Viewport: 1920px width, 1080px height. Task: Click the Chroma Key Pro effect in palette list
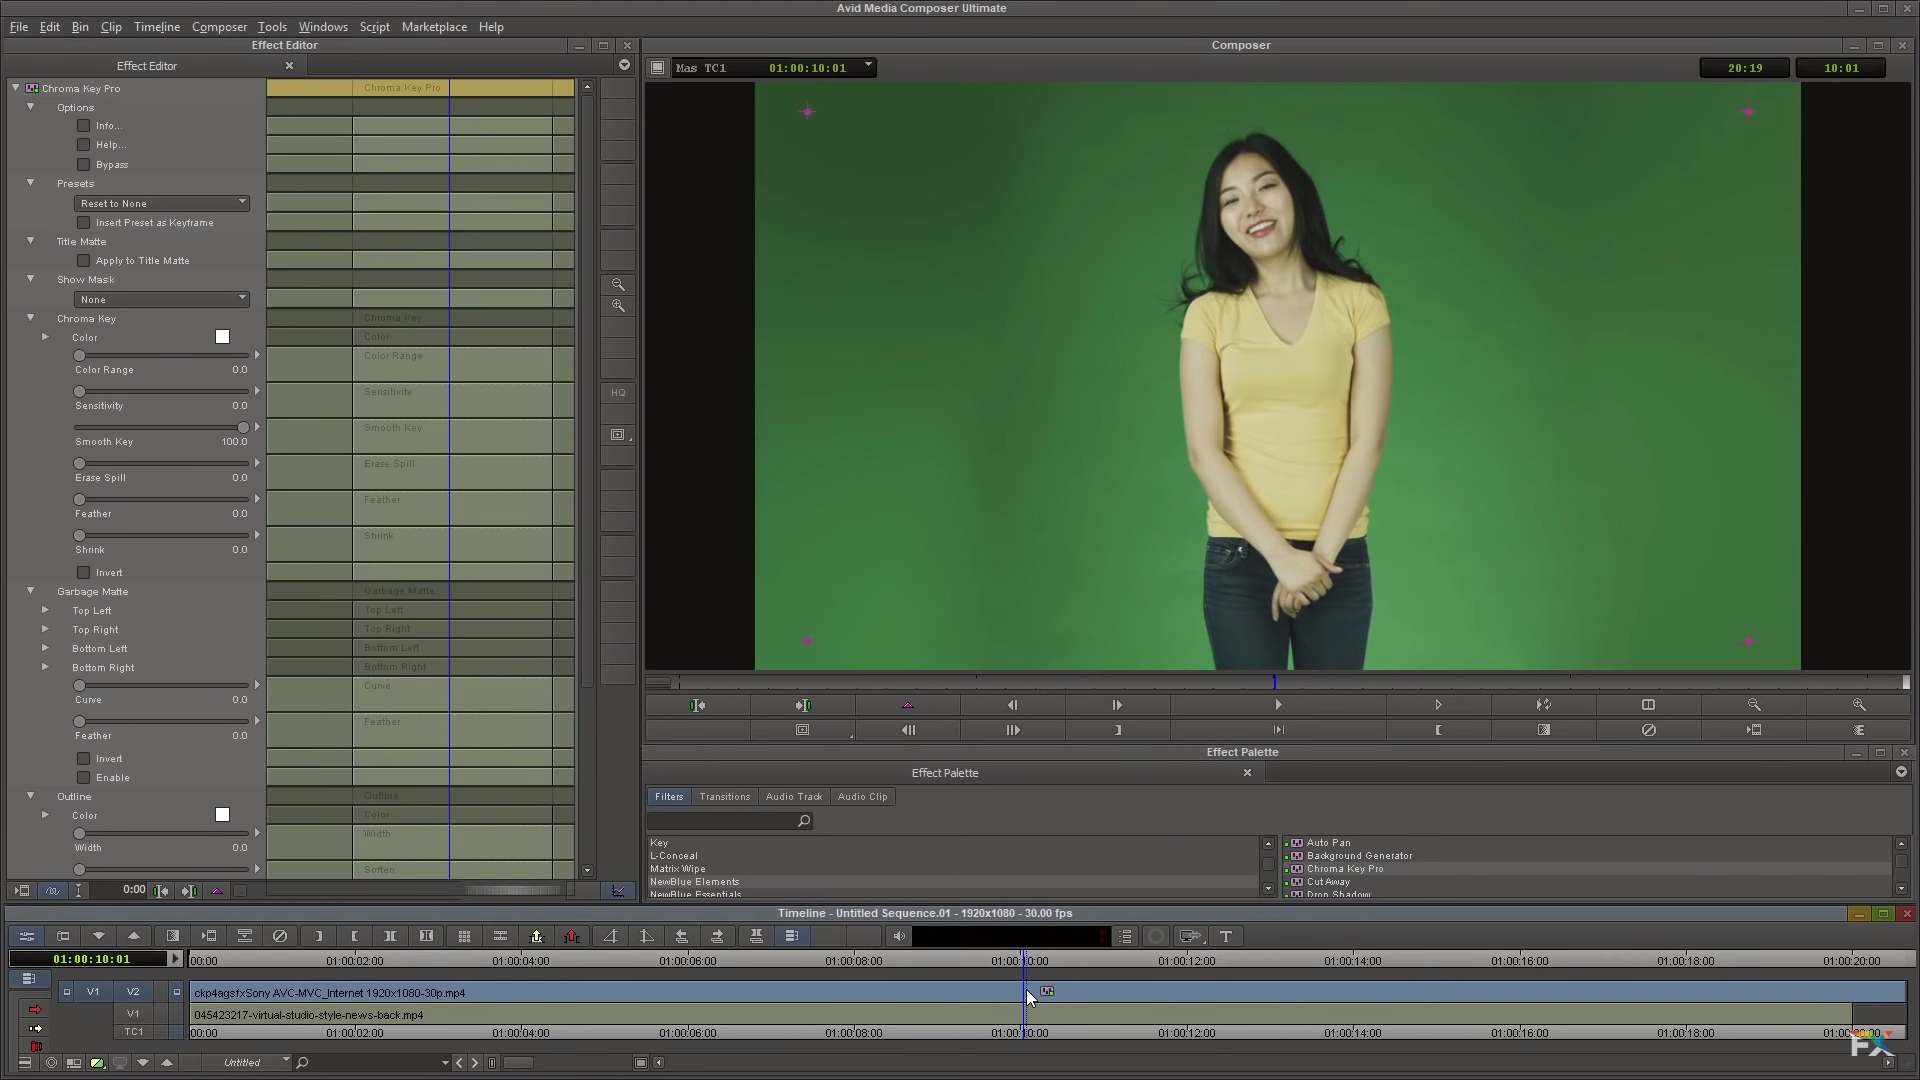[x=1344, y=868]
